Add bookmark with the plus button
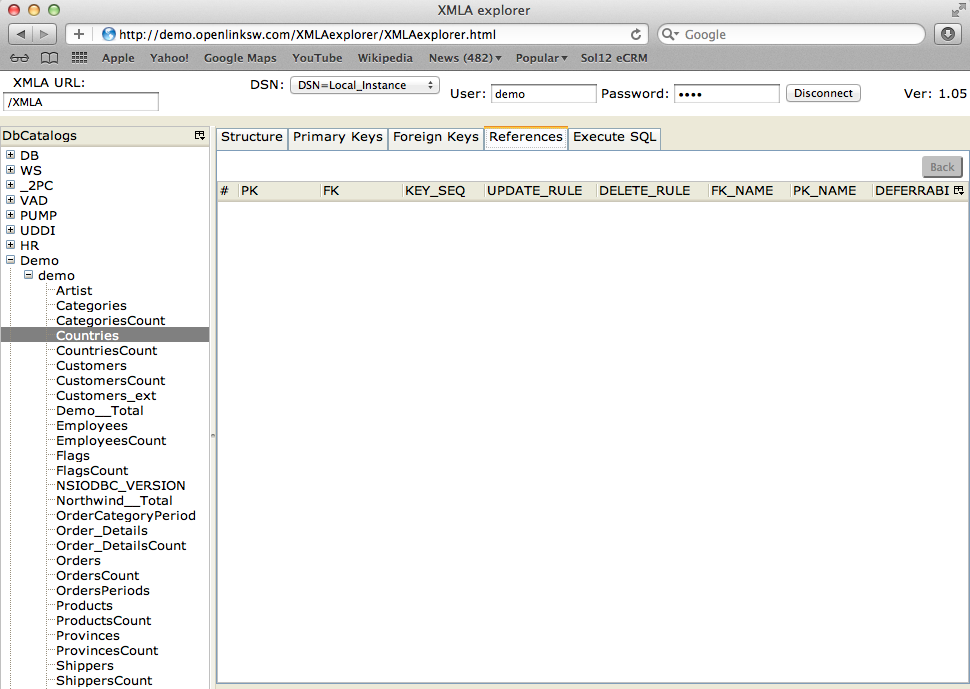 click(x=79, y=34)
